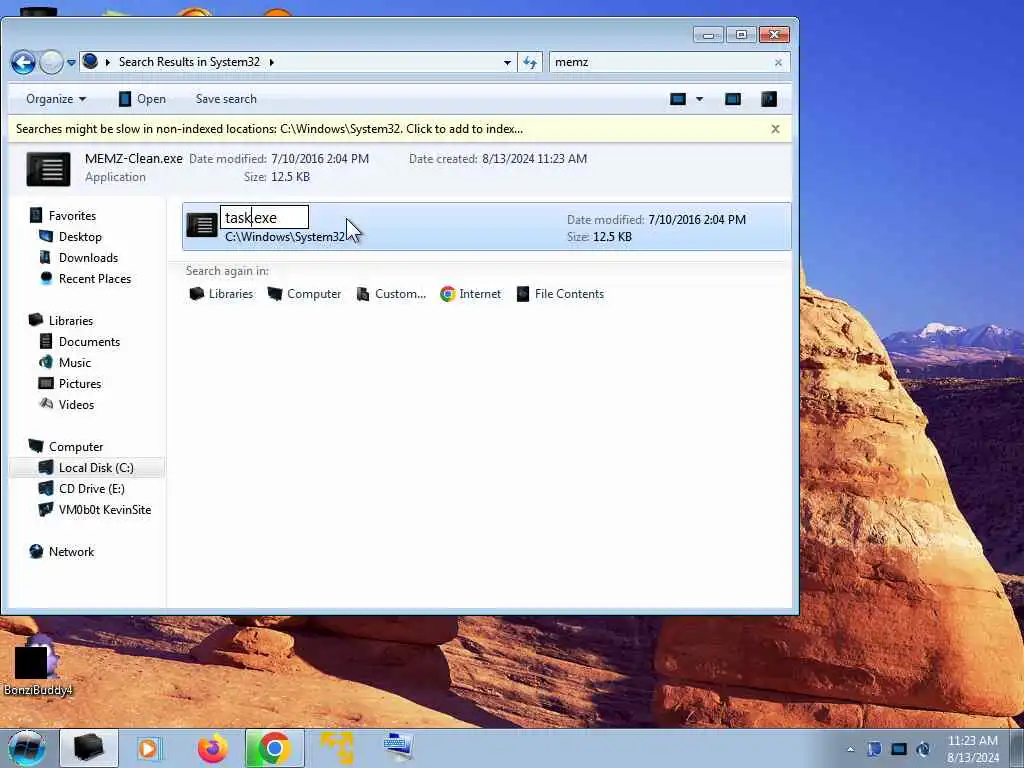Click the yellow pattern taskbar icon
This screenshot has width=1024, height=768.
point(337,748)
